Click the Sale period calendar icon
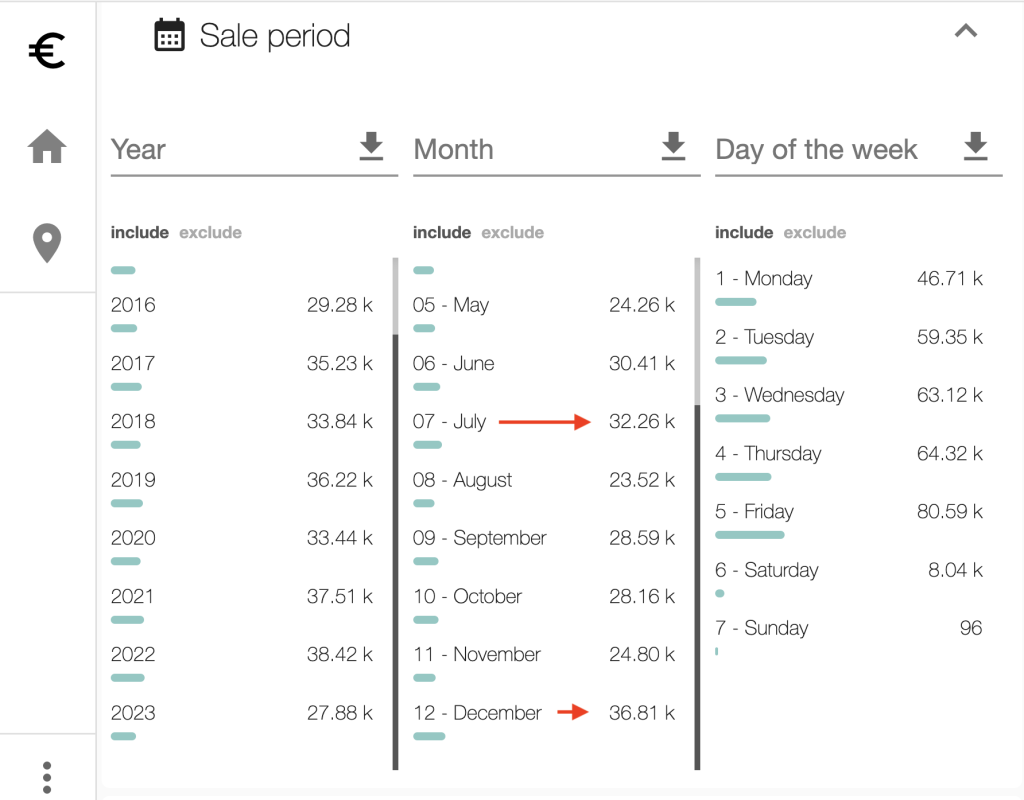This screenshot has width=1024, height=800. pos(169,36)
